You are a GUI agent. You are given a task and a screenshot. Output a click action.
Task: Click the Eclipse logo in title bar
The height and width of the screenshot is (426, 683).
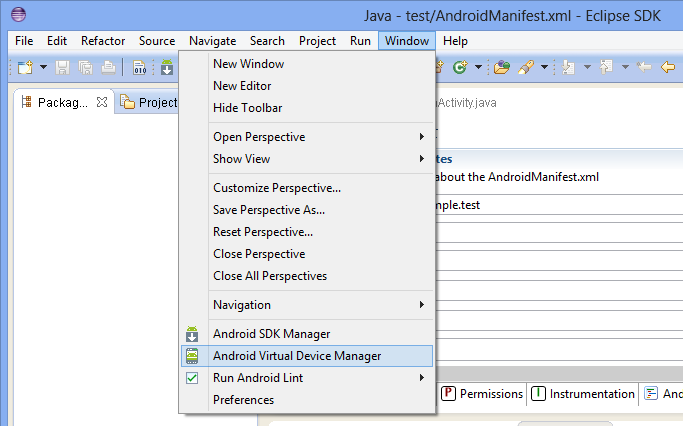pos(18,14)
